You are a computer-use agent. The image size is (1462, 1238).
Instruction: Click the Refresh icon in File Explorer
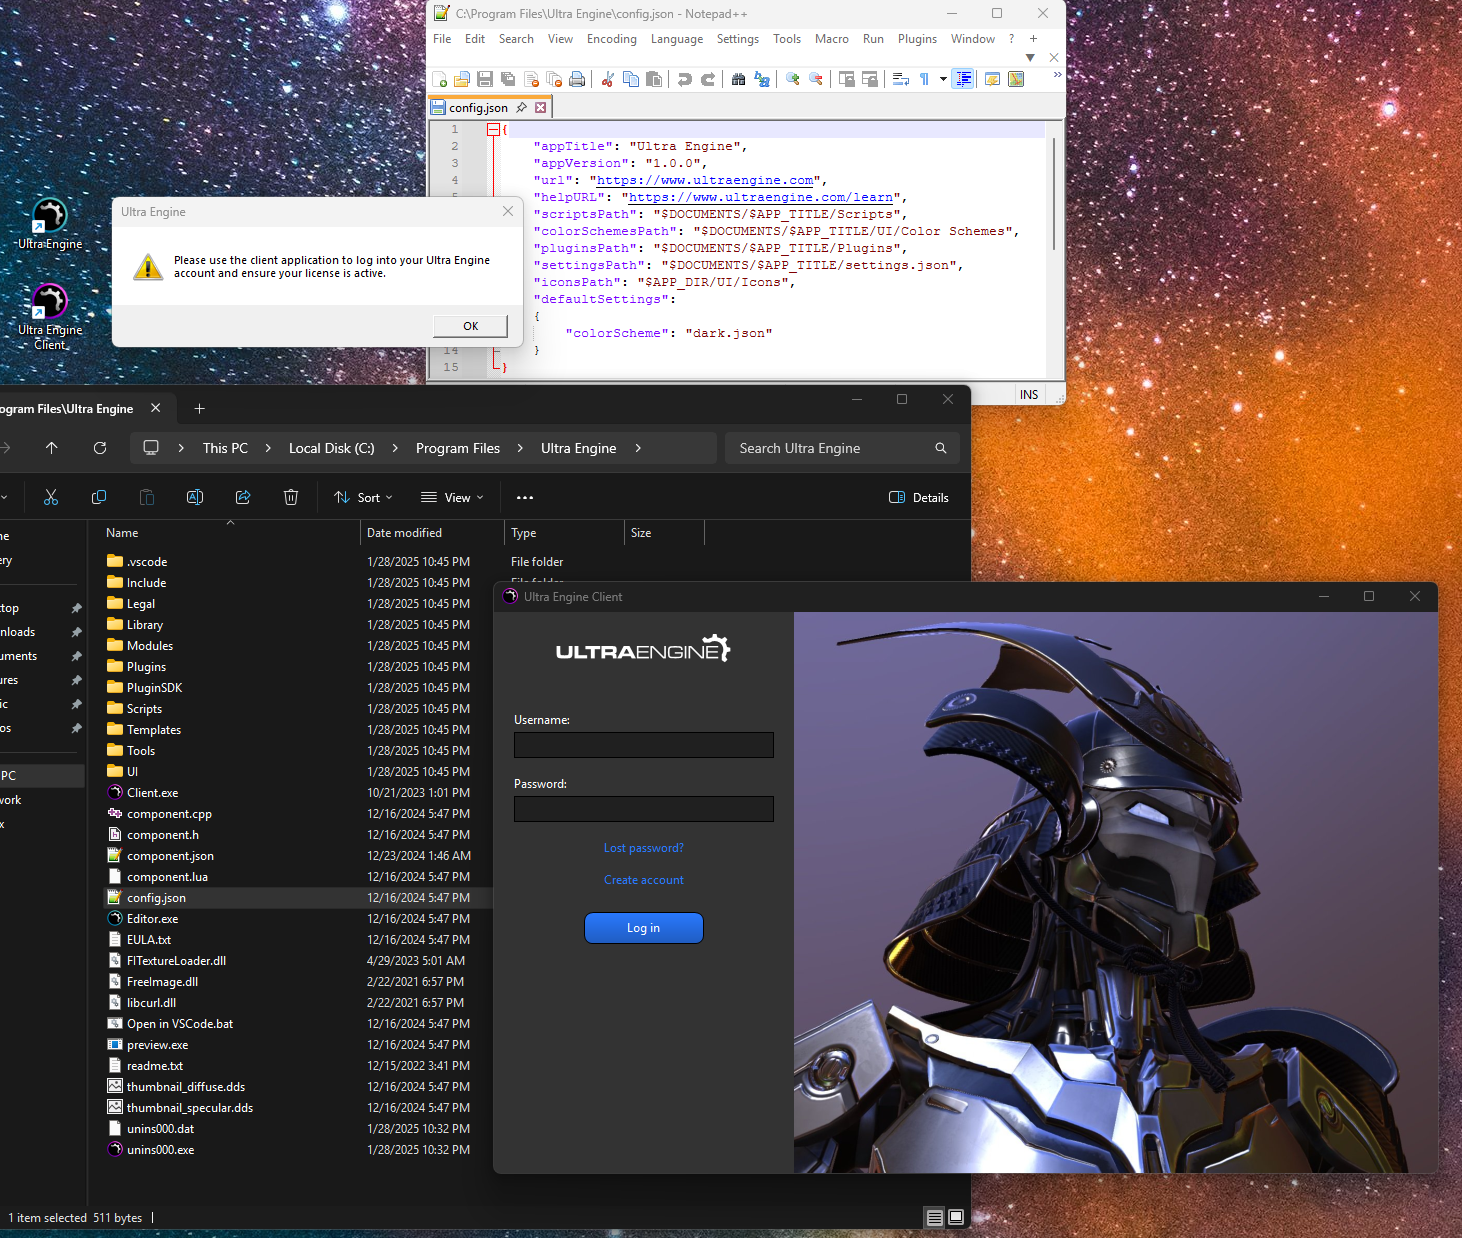pos(100,448)
